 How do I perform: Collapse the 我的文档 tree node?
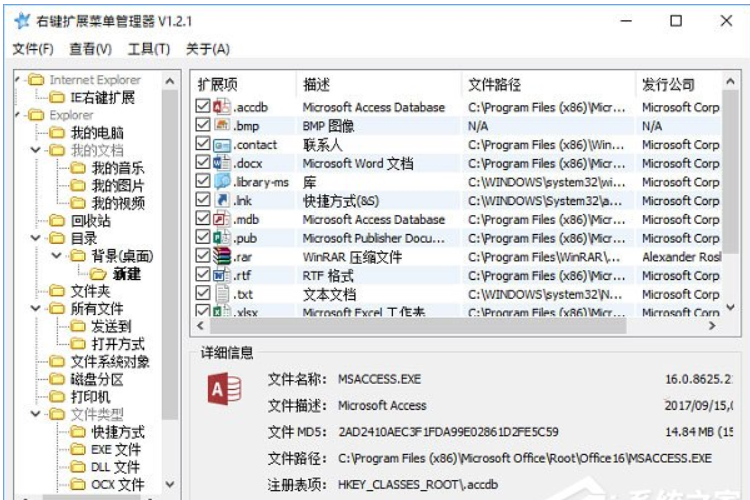[35, 150]
